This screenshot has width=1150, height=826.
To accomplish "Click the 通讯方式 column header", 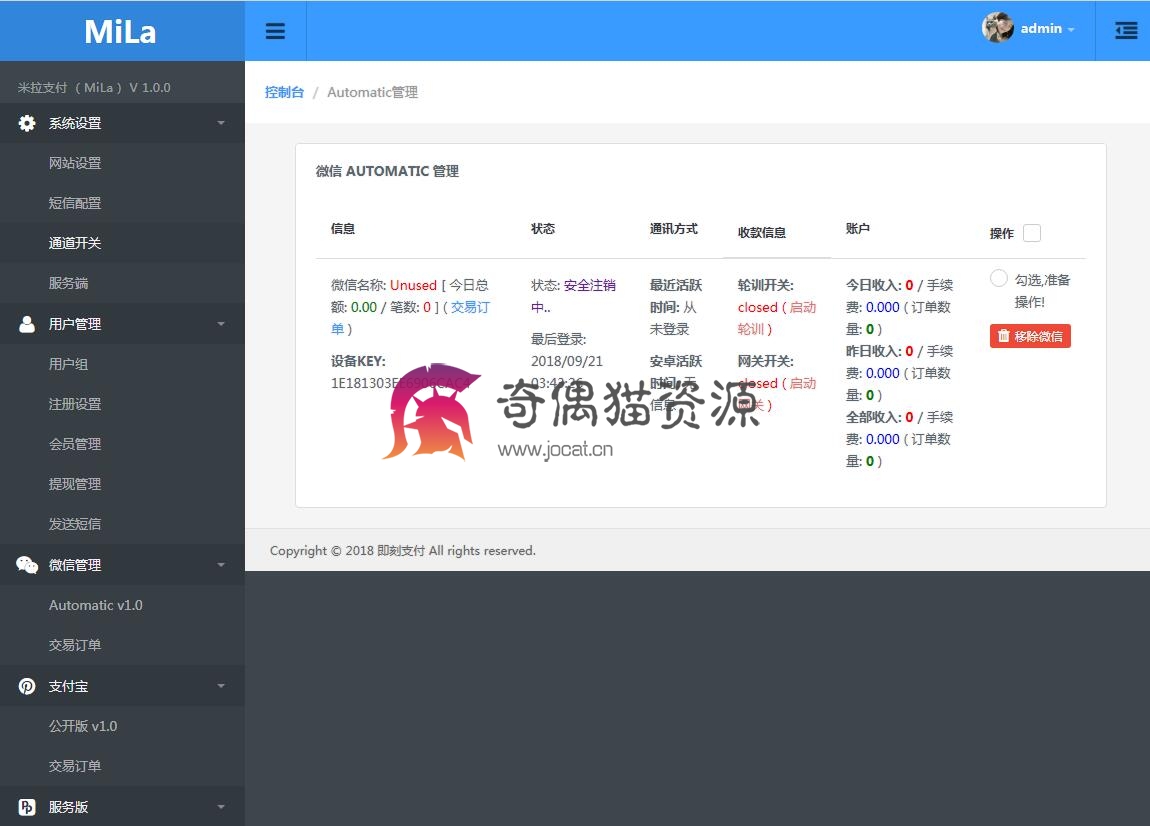I will tap(673, 229).
